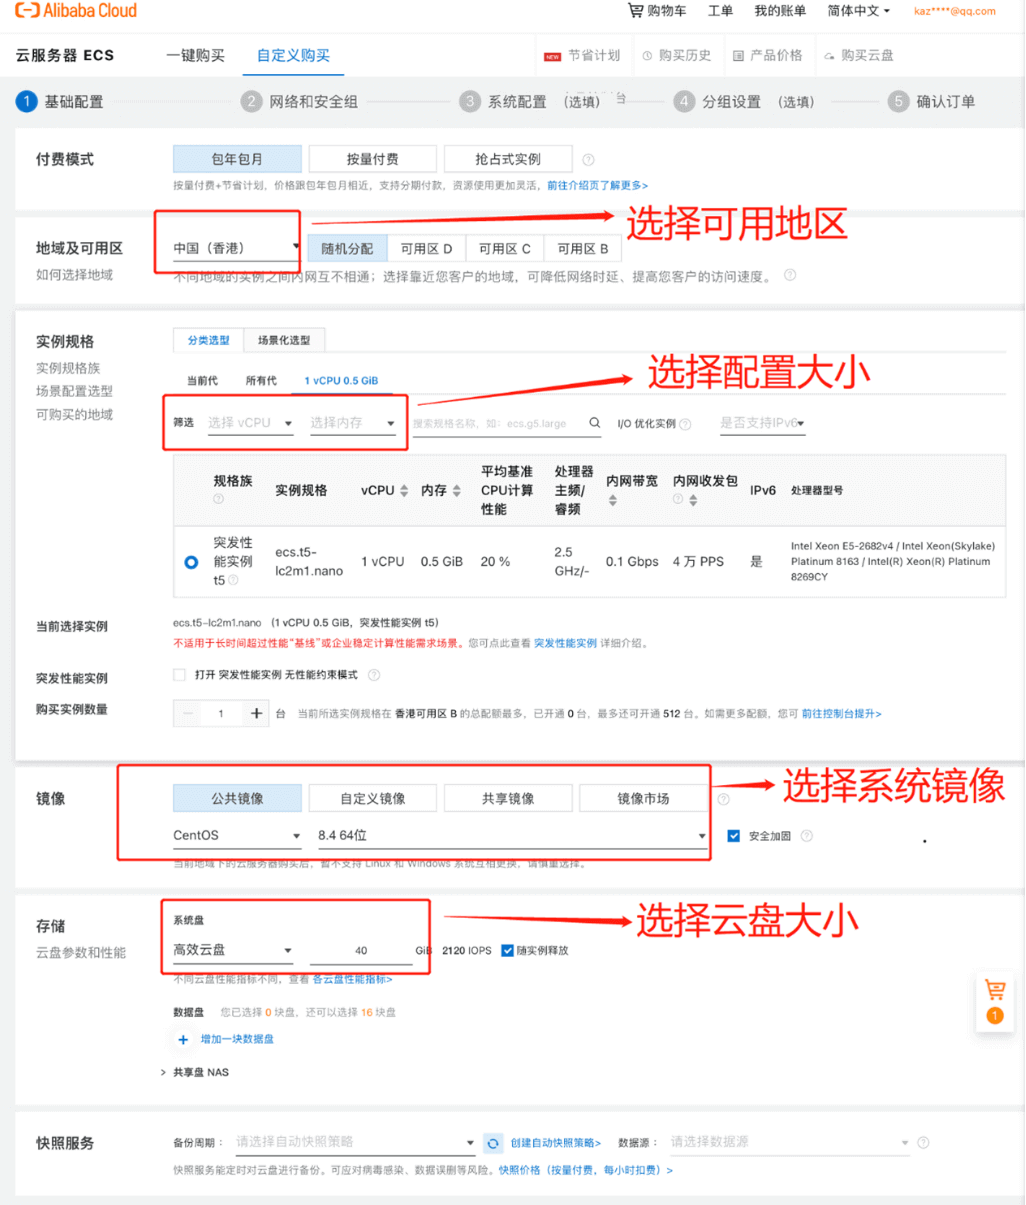Click help icon next to 无性能约束模式
This screenshot has height=1205, width=1026.
click(x=374, y=675)
